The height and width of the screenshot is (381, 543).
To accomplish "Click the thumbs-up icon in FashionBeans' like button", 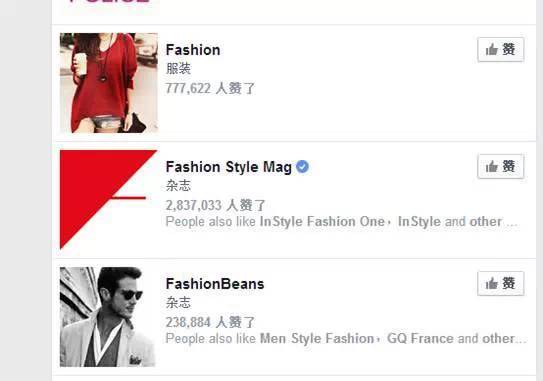I will tap(491, 284).
